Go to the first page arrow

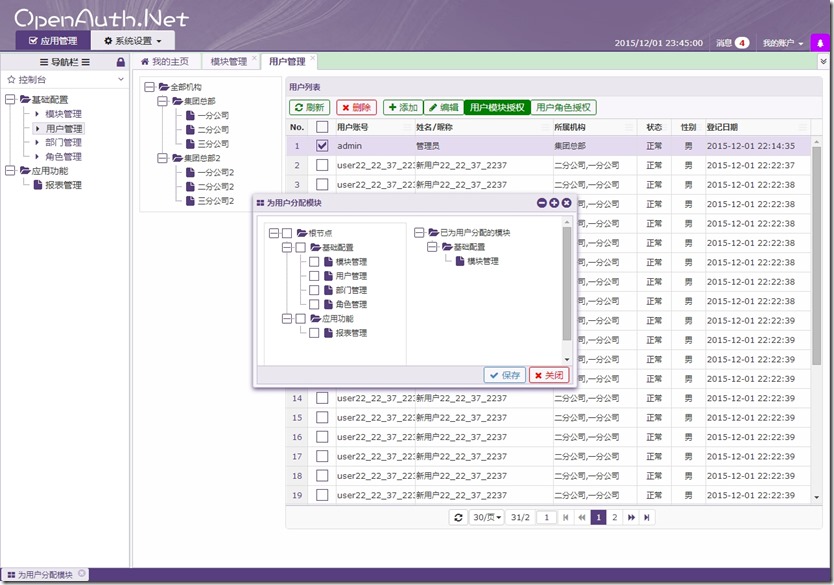565,517
